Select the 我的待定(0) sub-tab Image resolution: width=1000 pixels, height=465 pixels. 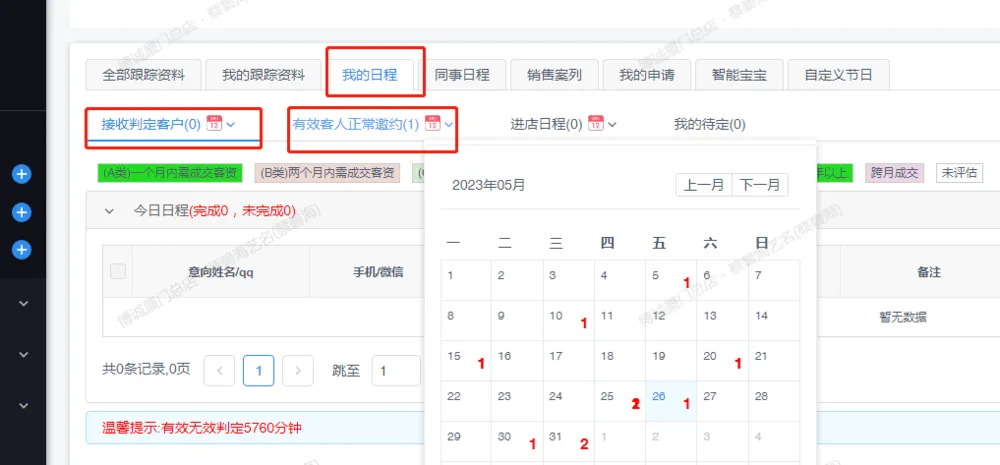click(x=709, y=124)
